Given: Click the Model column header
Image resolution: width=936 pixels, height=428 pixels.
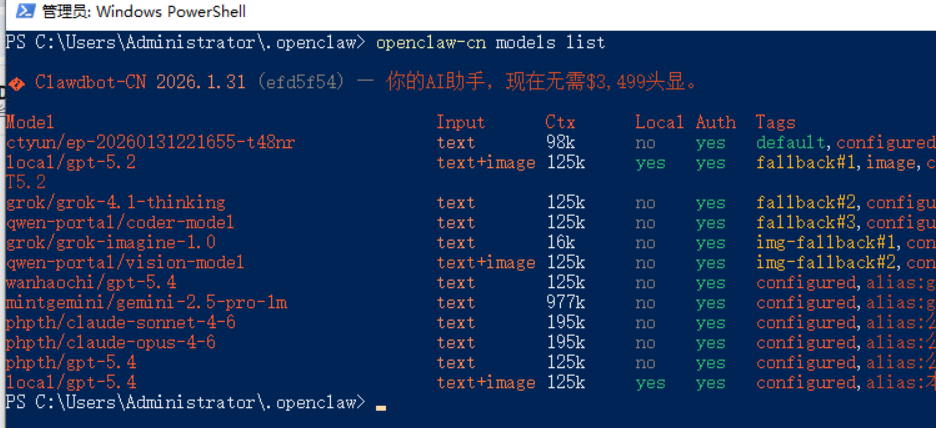Looking at the screenshot, I should tap(30, 122).
